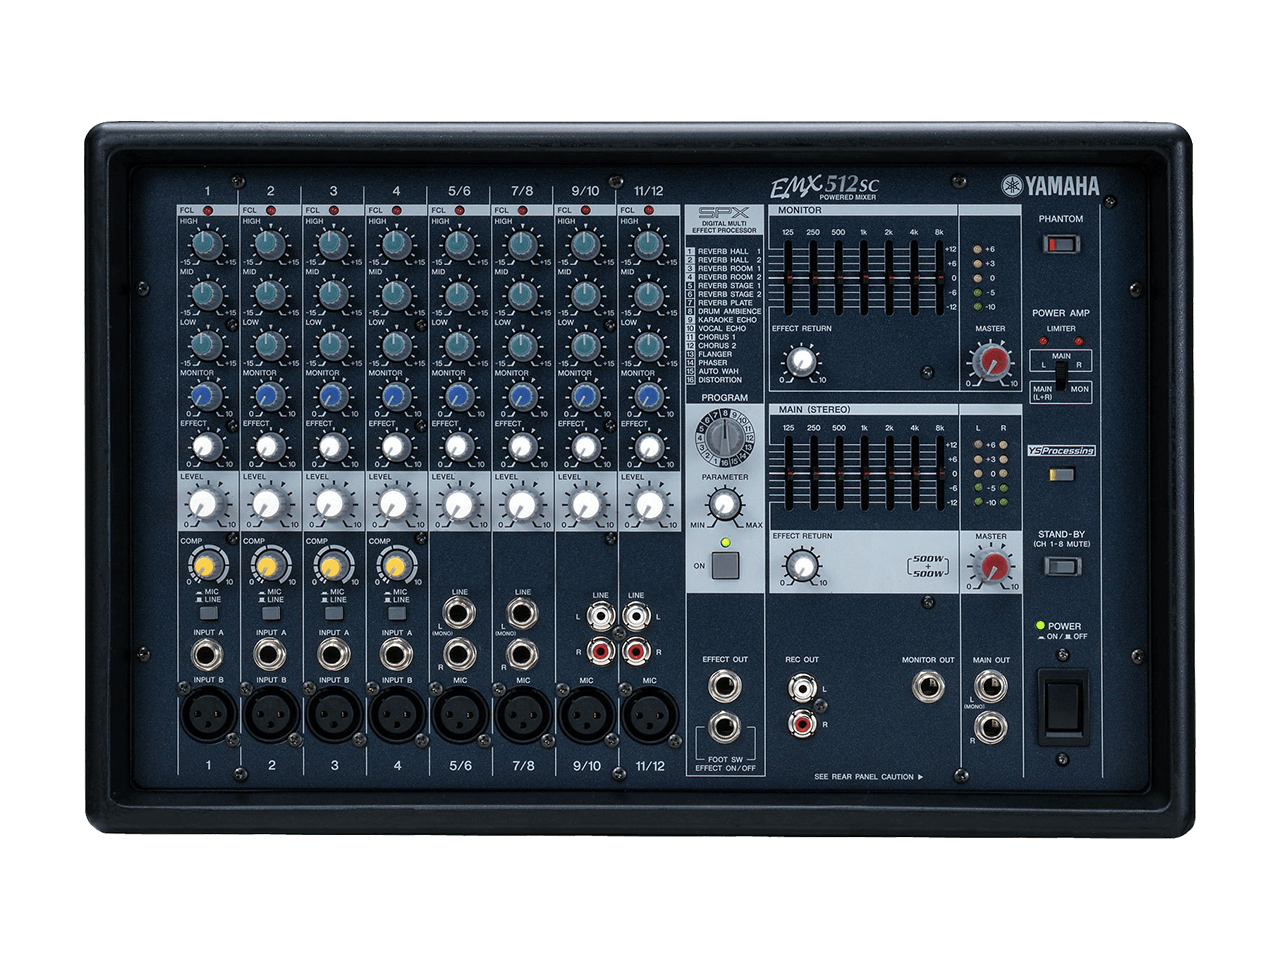Viewport: 1280px width, 960px height.
Task: Adjust channel 2 yellow COMP knob
Action: pyautogui.click(x=269, y=566)
